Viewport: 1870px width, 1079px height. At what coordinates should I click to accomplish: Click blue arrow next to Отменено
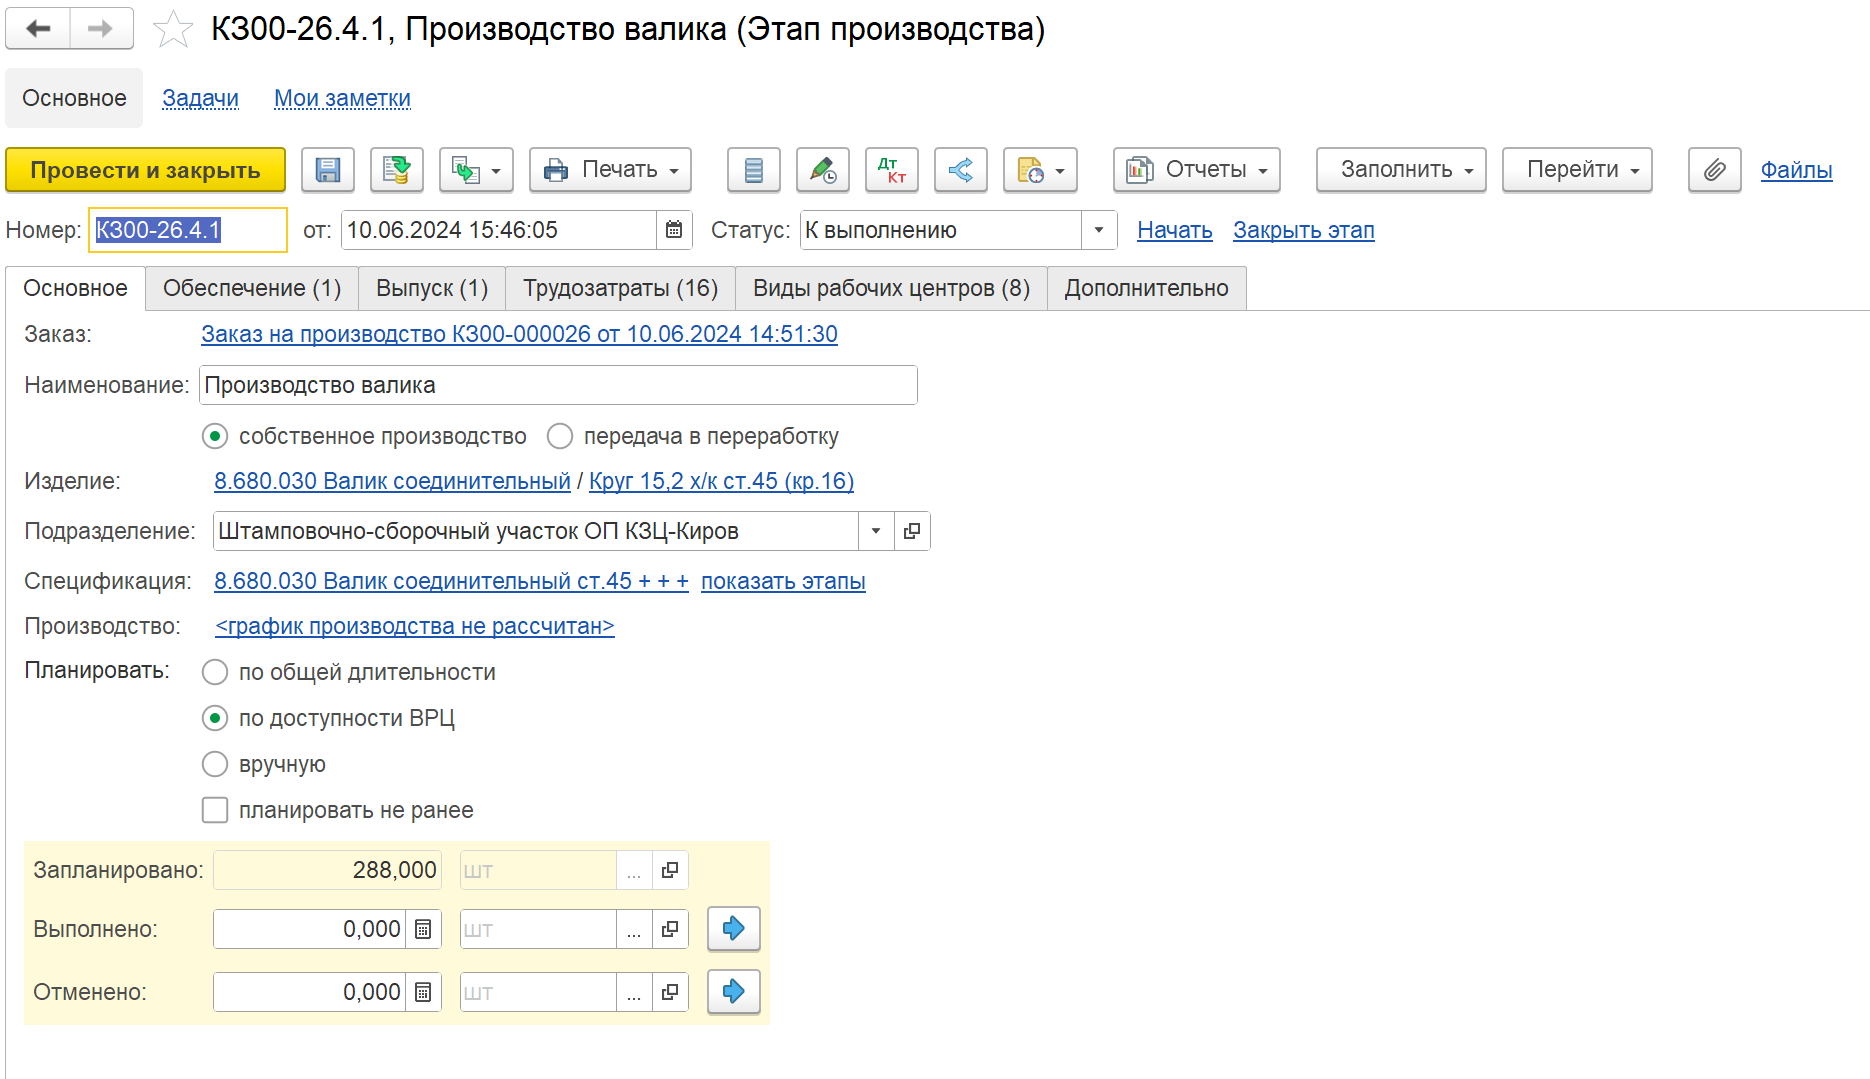point(734,992)
